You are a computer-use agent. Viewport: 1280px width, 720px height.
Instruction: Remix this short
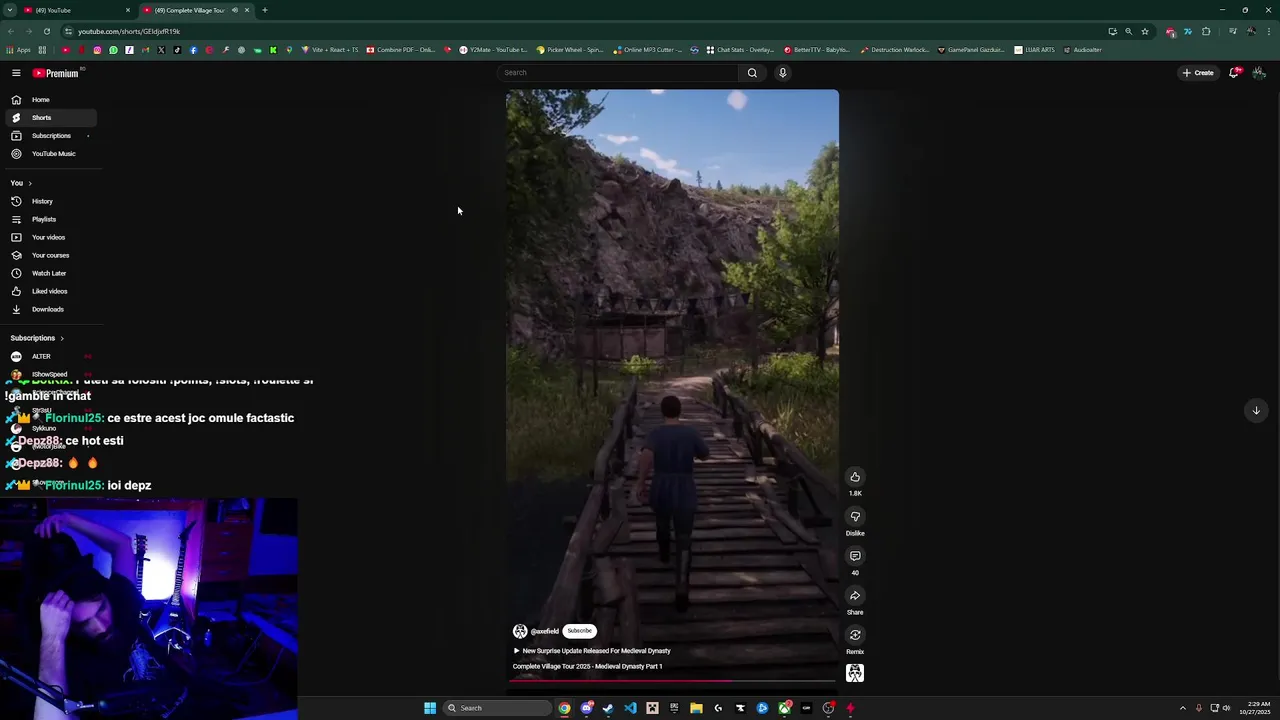pyautogui.click(x=855, y=635)
